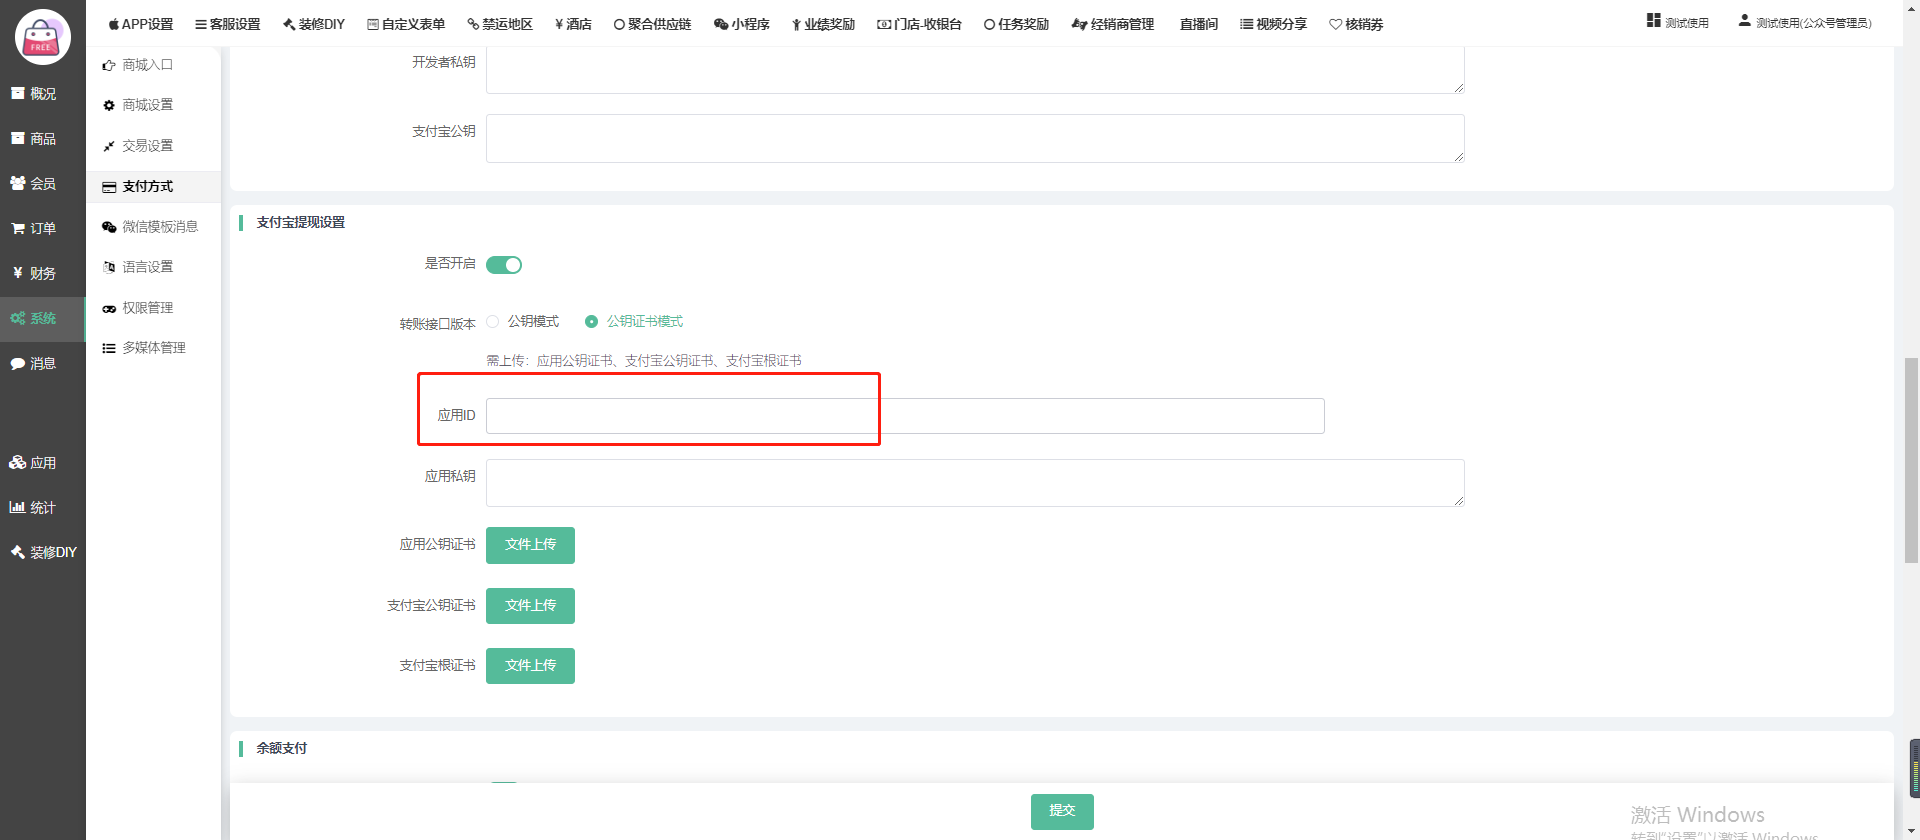1920x840 pixels.
Task: Open the 聚合供应链 top menu item
Action: point(652,24)
